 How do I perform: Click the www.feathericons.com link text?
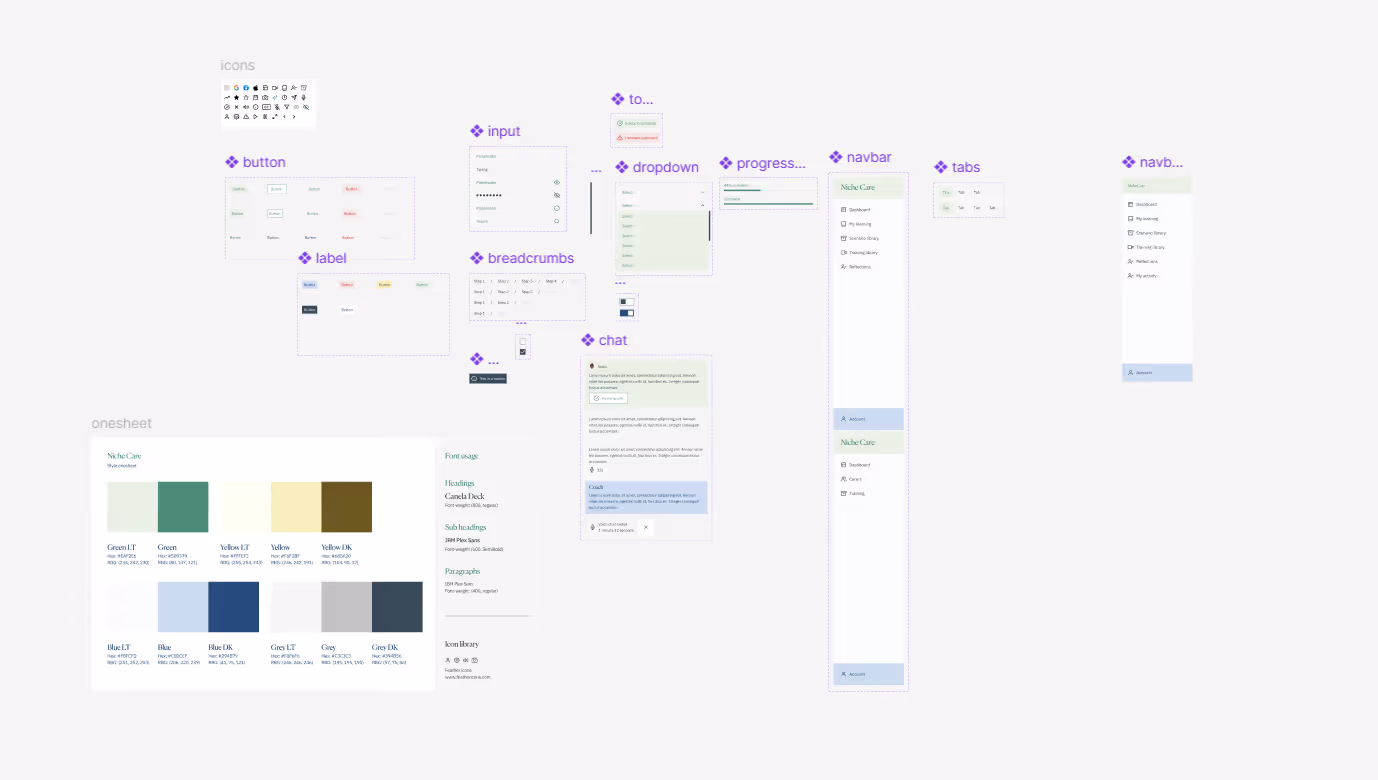pyautogui.click(x=468, y=677)
